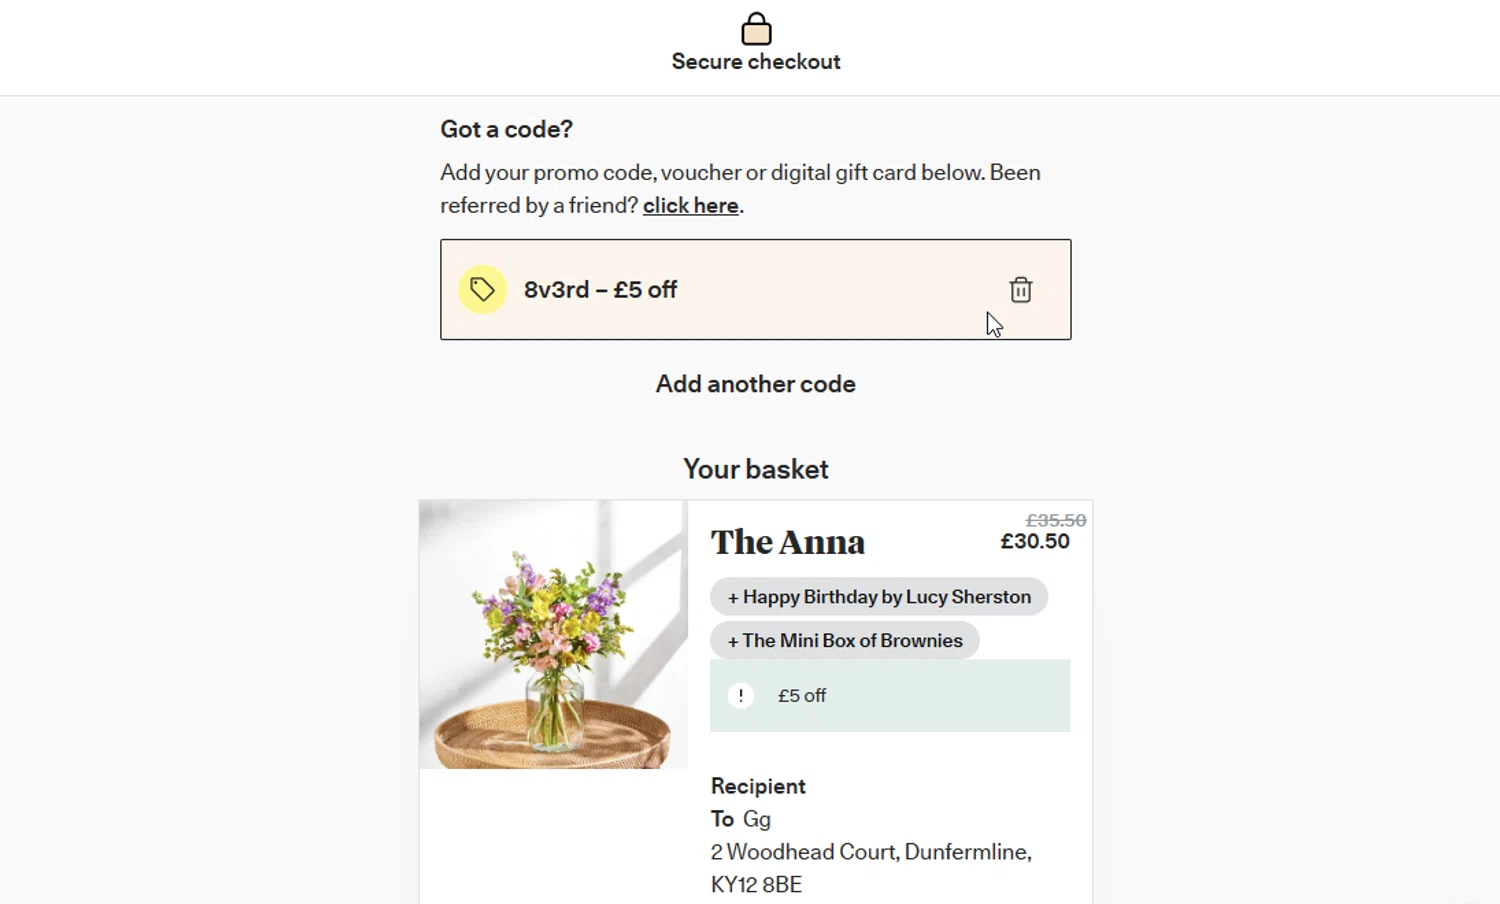
Task: Click the Recipient section heading
Action: tap(758, 786)
